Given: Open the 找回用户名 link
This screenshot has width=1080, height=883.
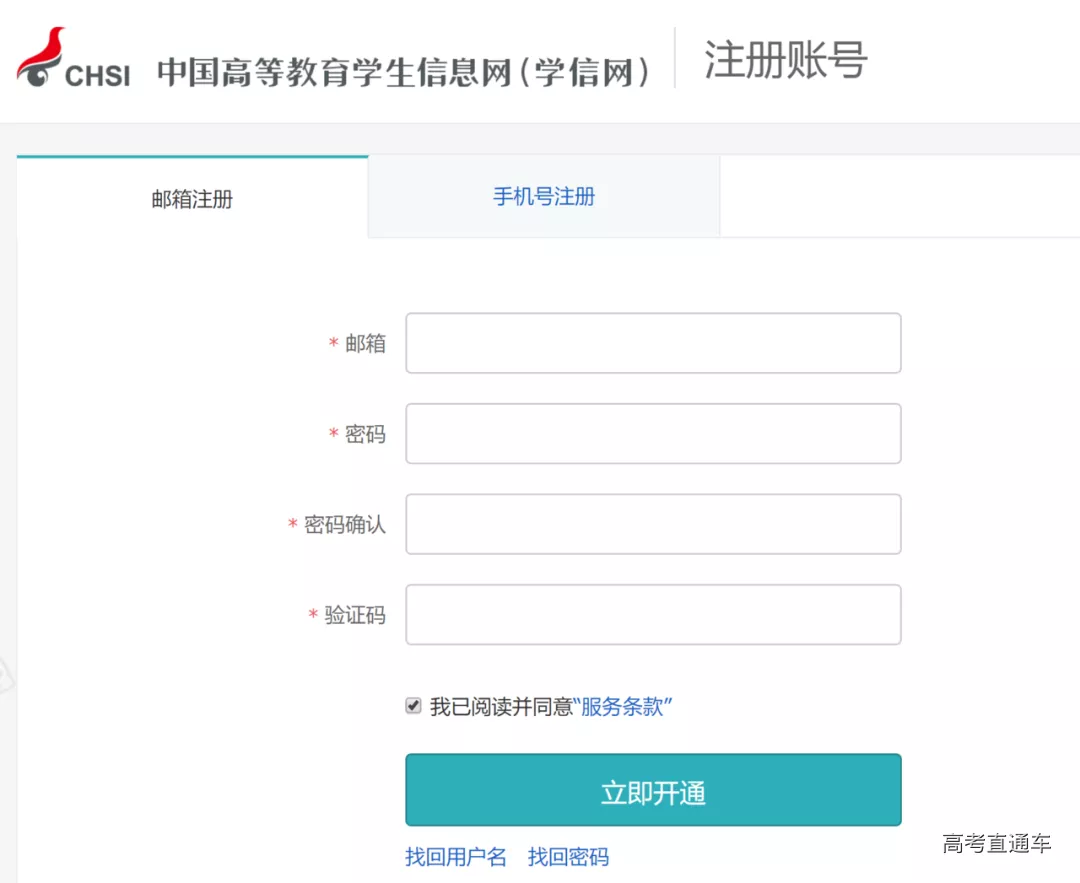Looking at the screenshot, I should tap(456, 857).
